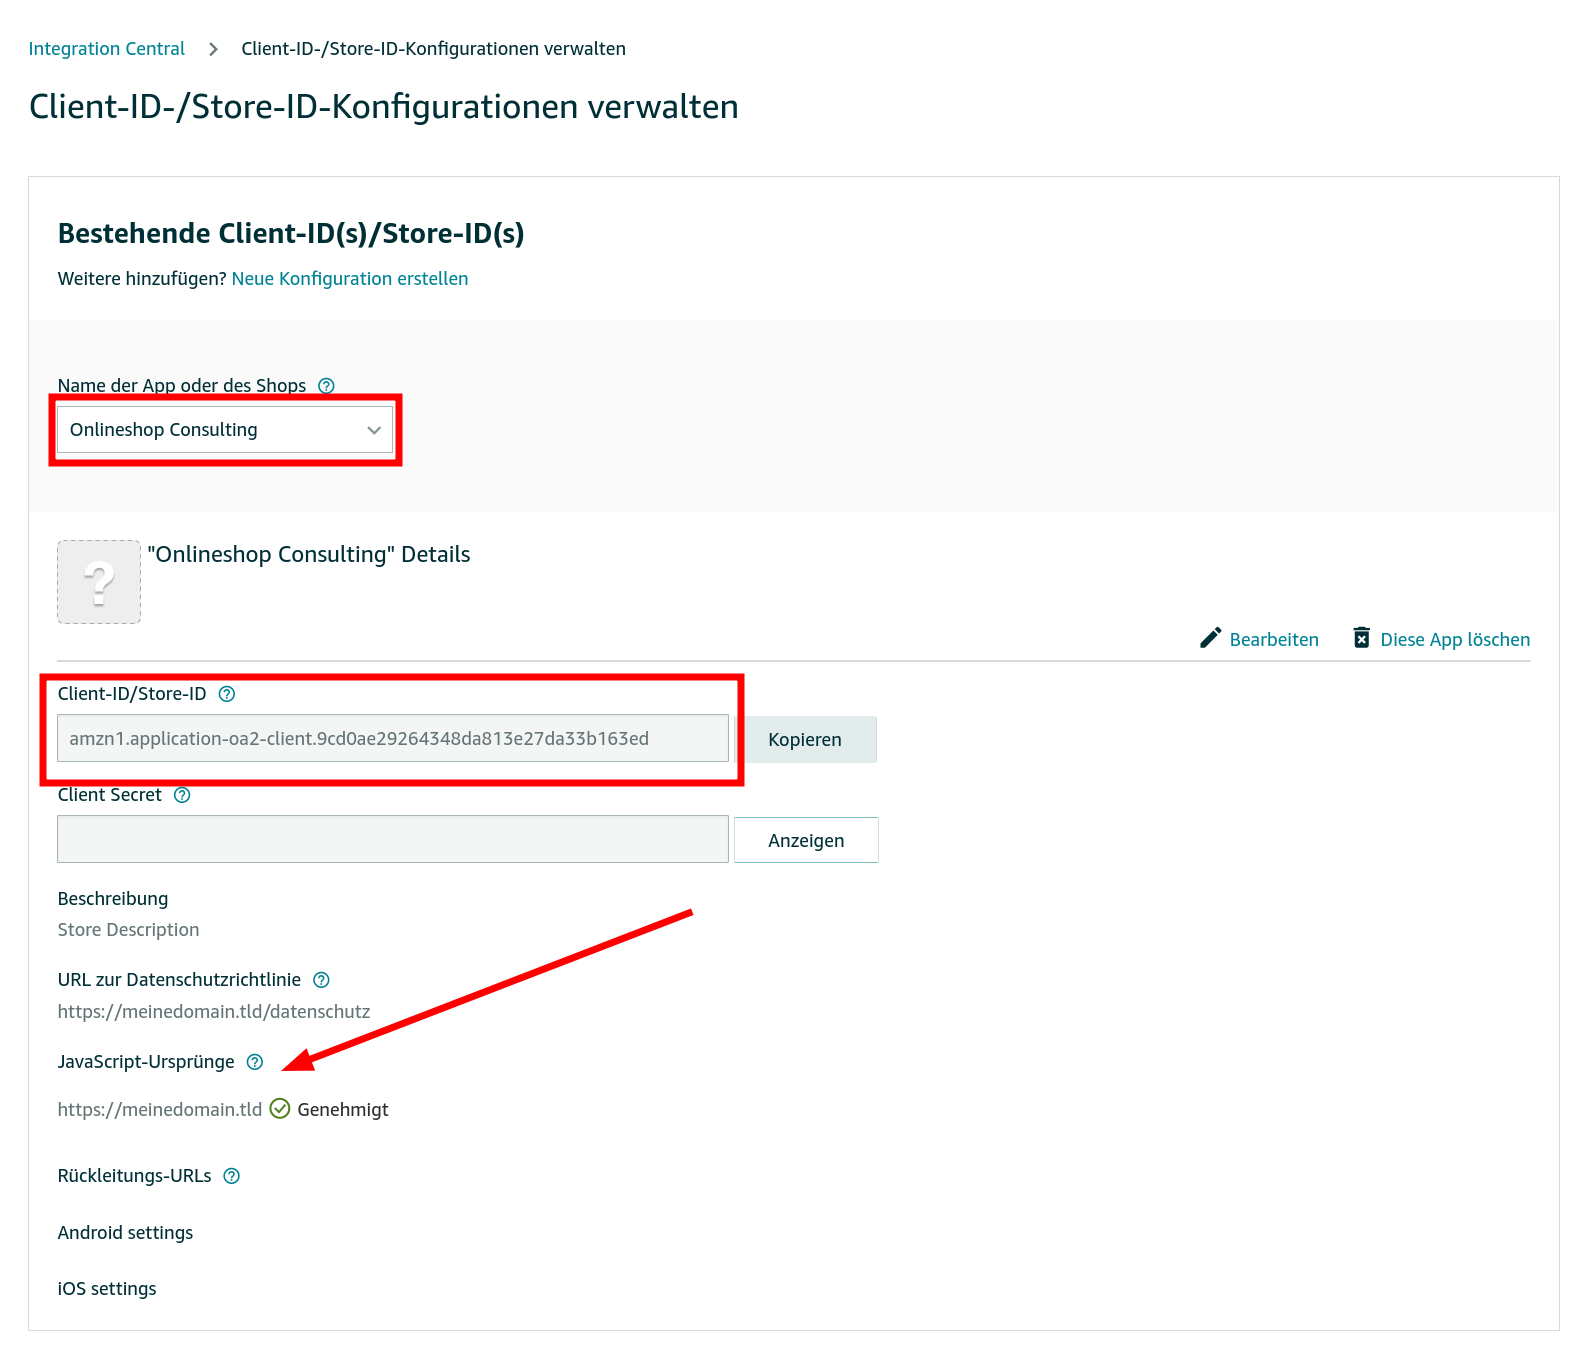Click Diese App löschen link

[1455, 640]
